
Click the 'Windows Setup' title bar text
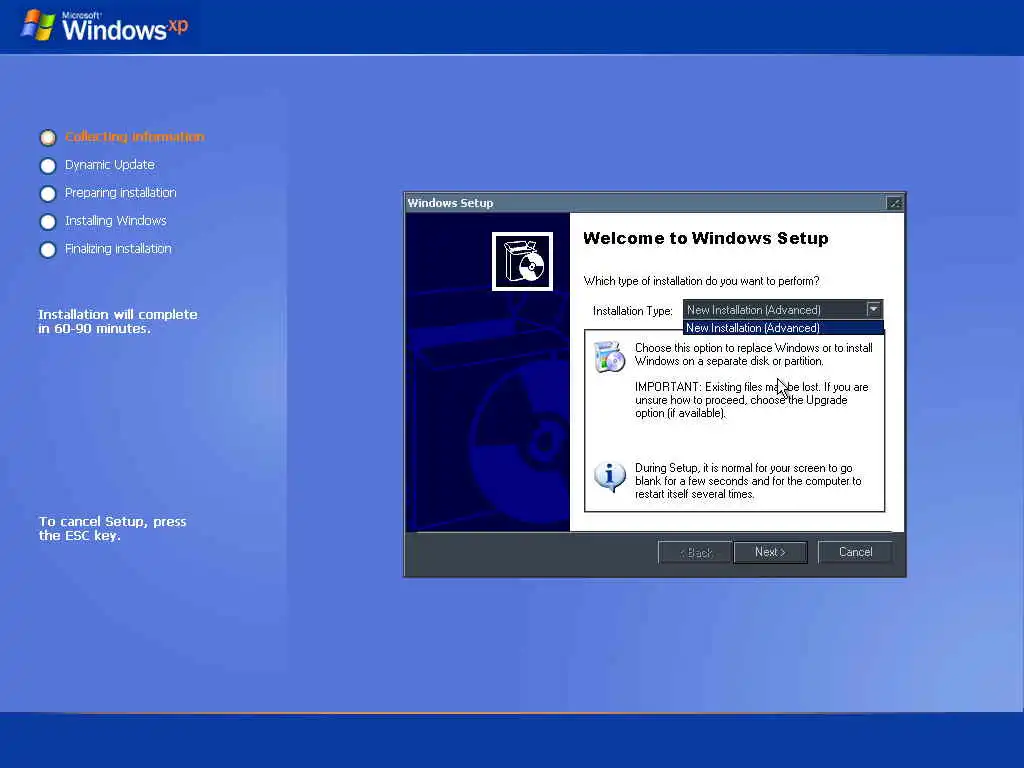pos(451,203)
